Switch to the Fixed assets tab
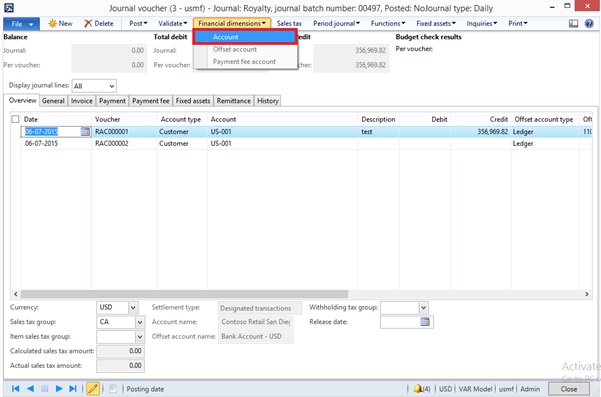This screenshot has height=397, width=601. point(193,101)
